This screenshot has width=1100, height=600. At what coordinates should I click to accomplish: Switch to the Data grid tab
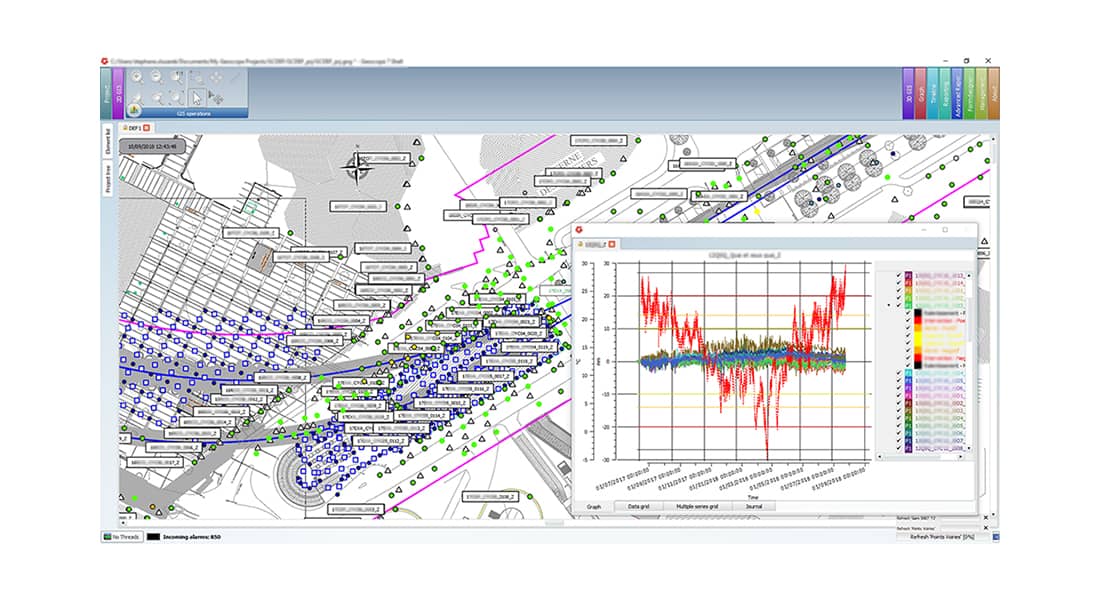[638, 506]
